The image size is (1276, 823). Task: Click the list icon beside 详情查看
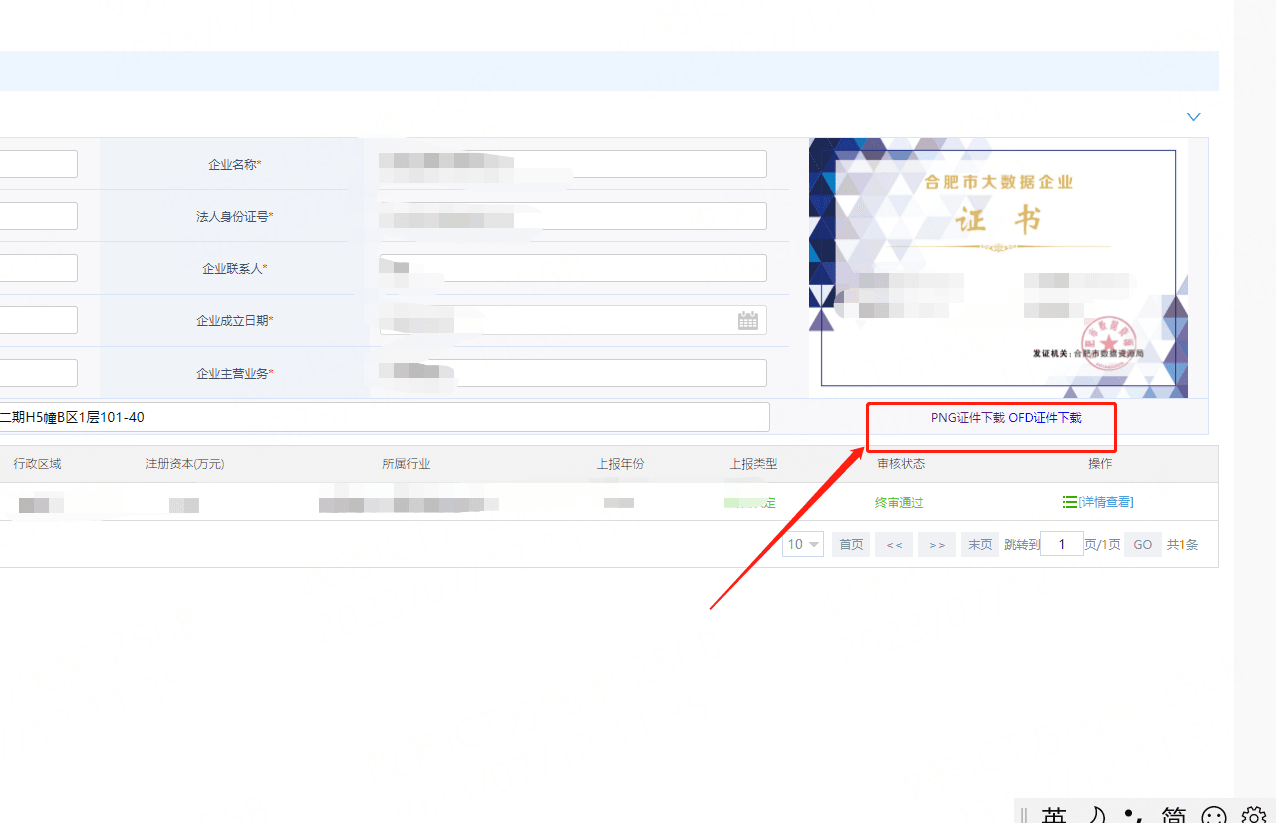1069,502
